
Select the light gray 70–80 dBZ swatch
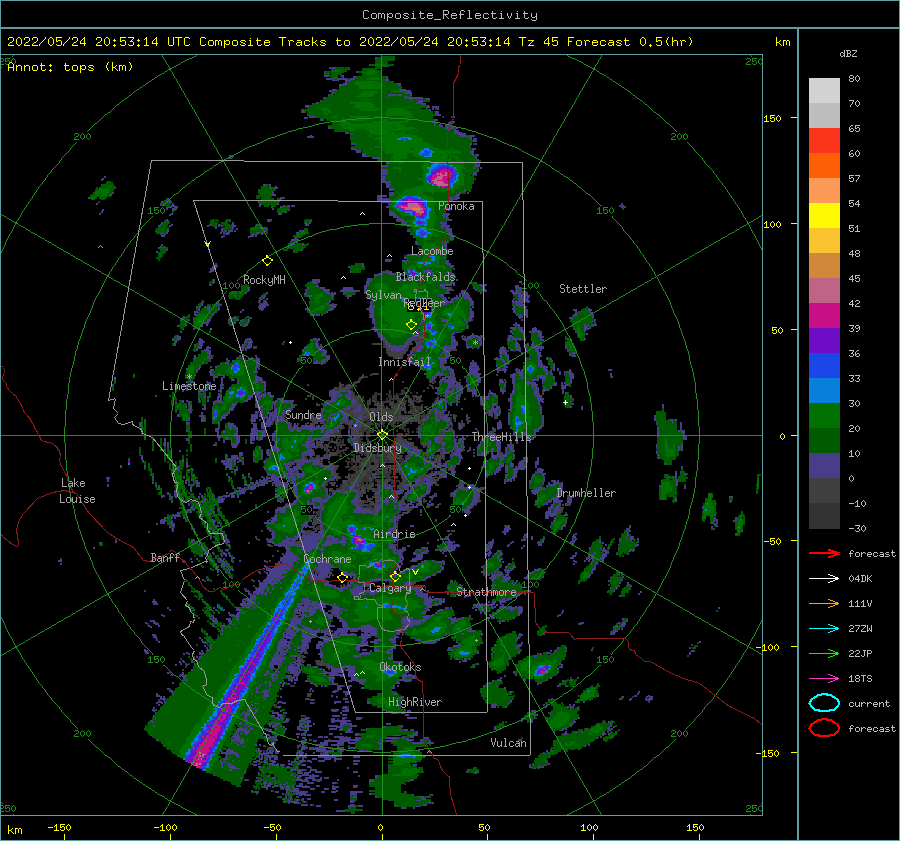824,90
